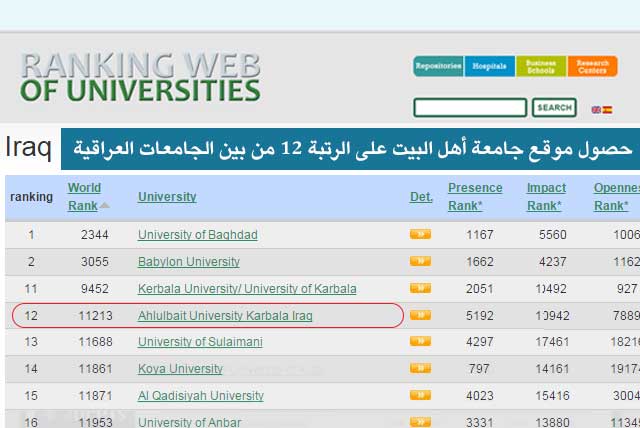The height and width of the screenshot is (428, 640).
Task: Click the World Rank sort arrow
Action: pyautogui.click(x=104, y=205)
